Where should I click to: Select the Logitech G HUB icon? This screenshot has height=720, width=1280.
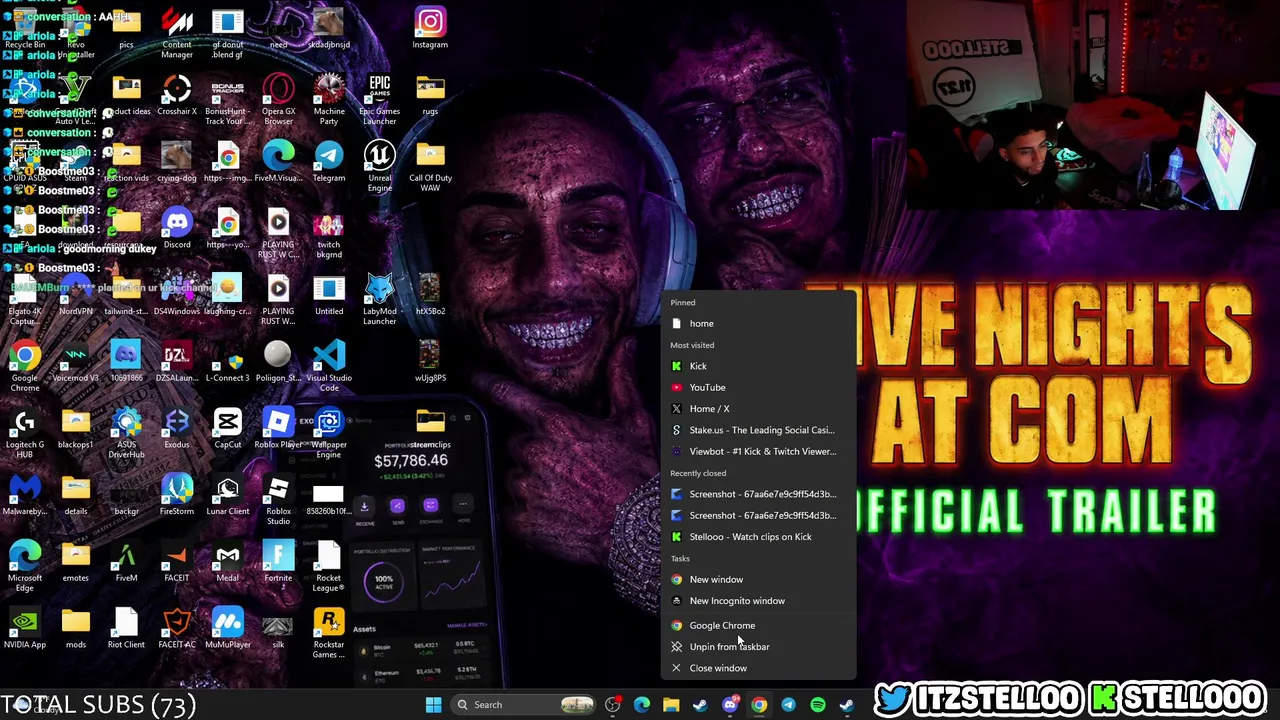(25, 434)
